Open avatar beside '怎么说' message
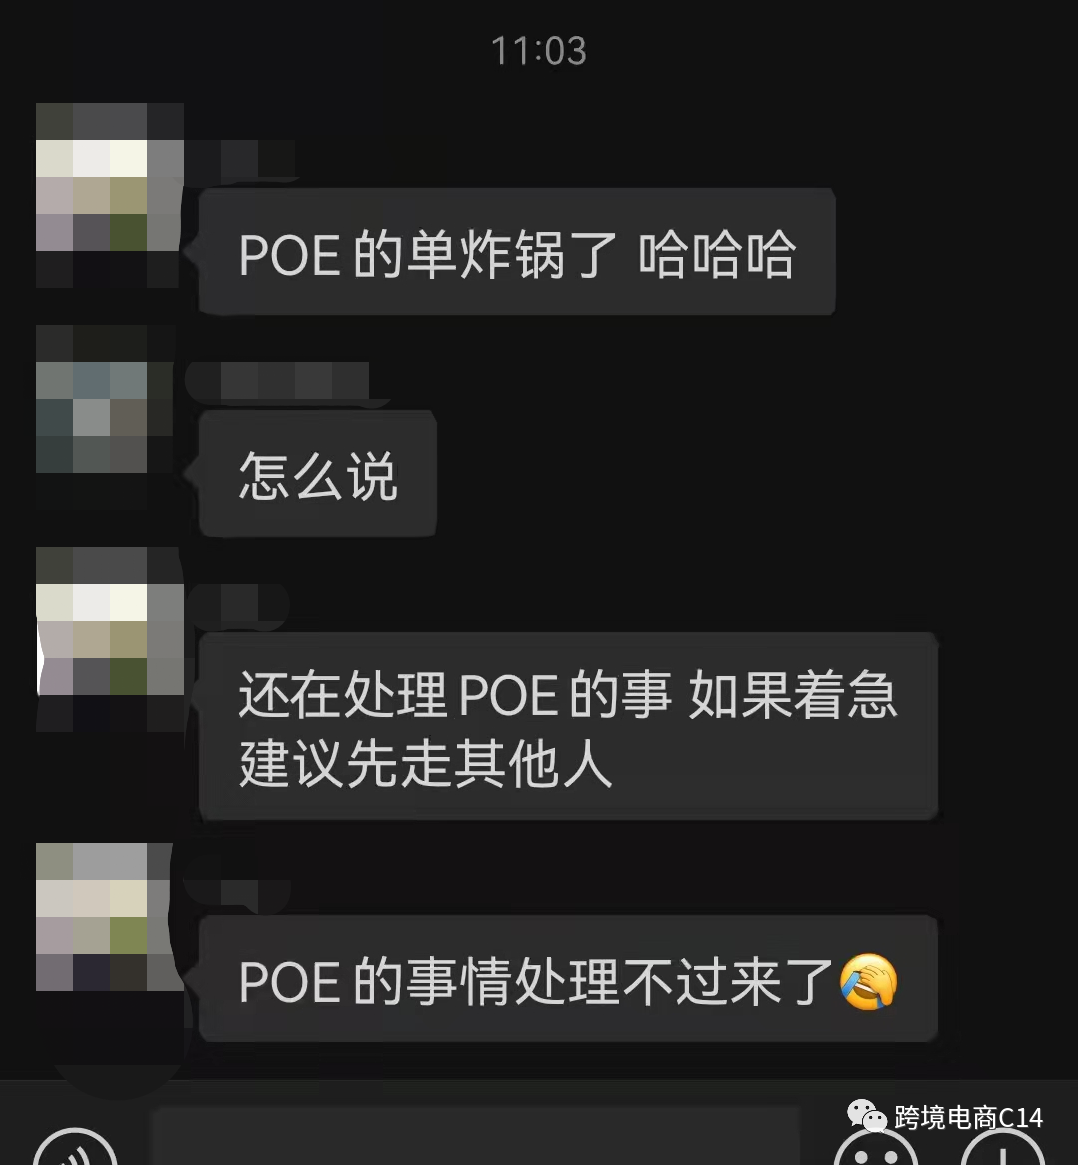Image resolution: width=1078 pixels, height=1165 pixels. (104, 416)
